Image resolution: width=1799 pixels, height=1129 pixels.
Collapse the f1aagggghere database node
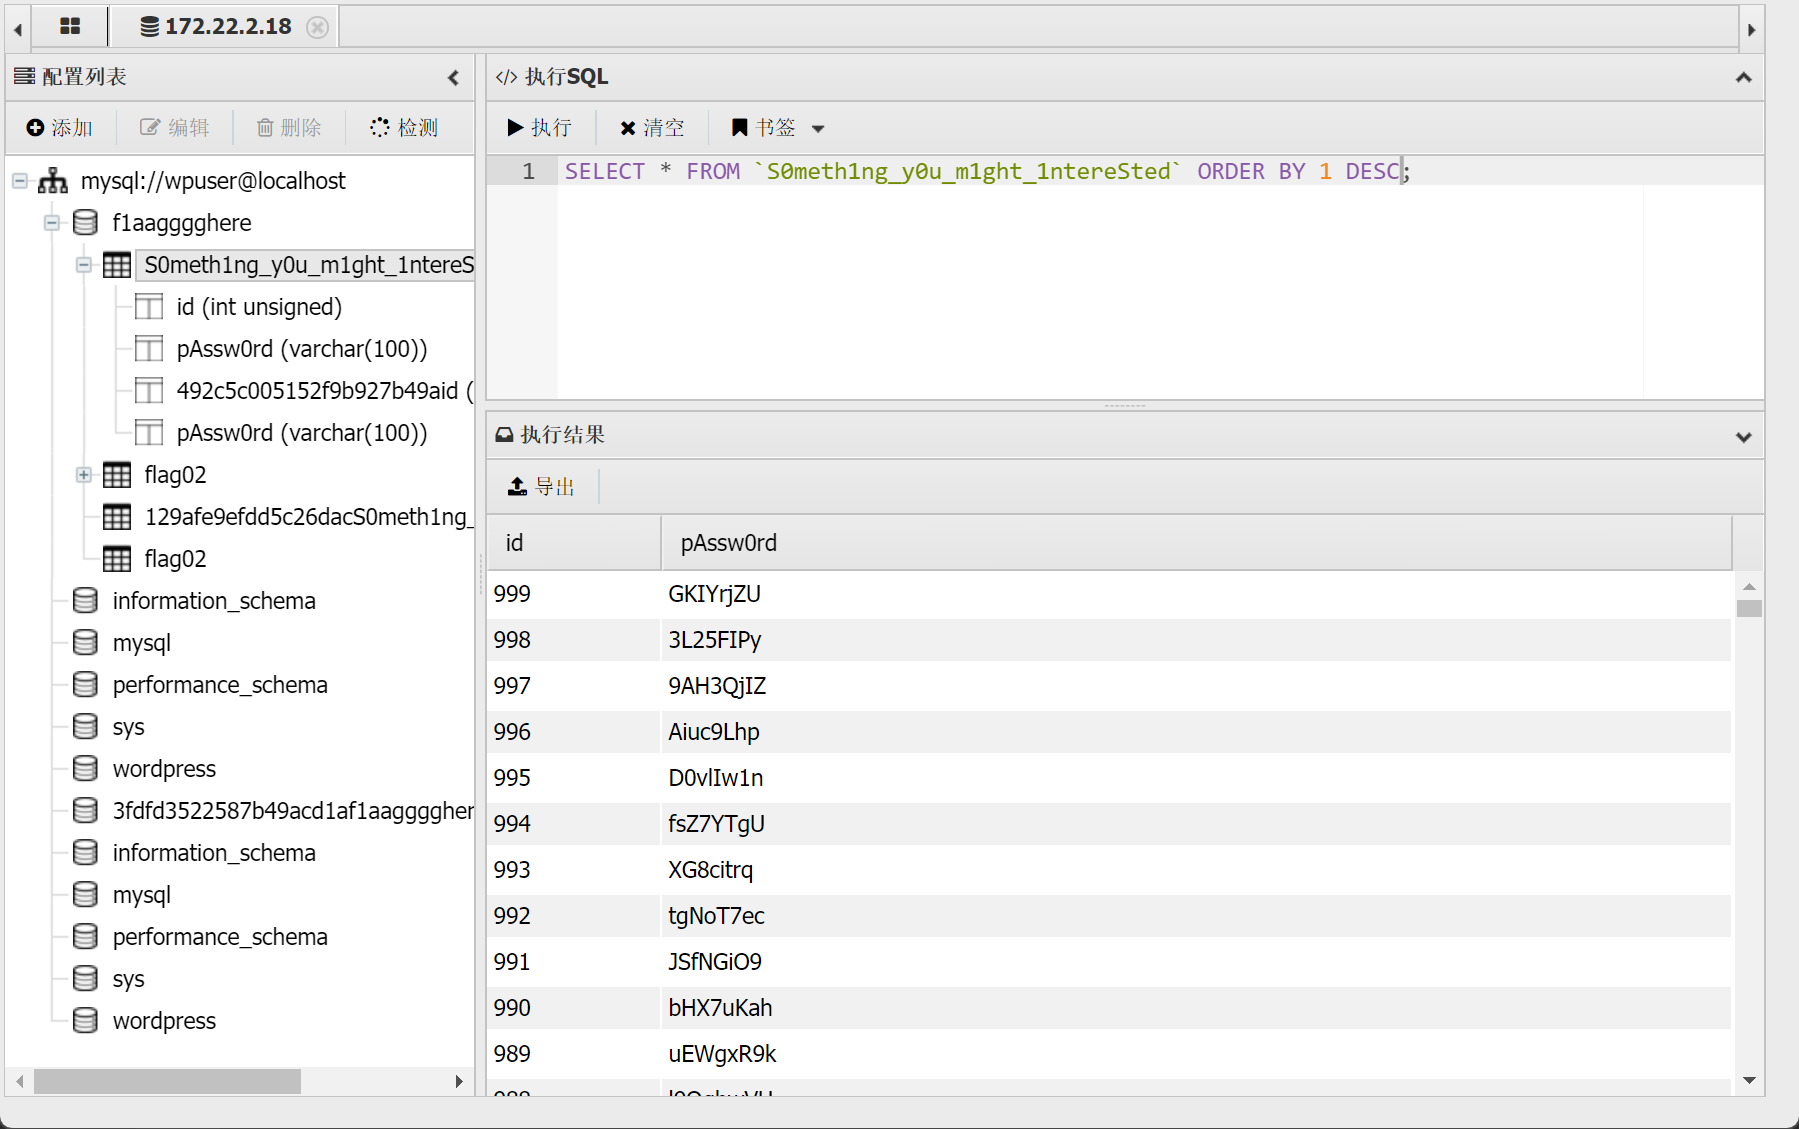(52, 223)
